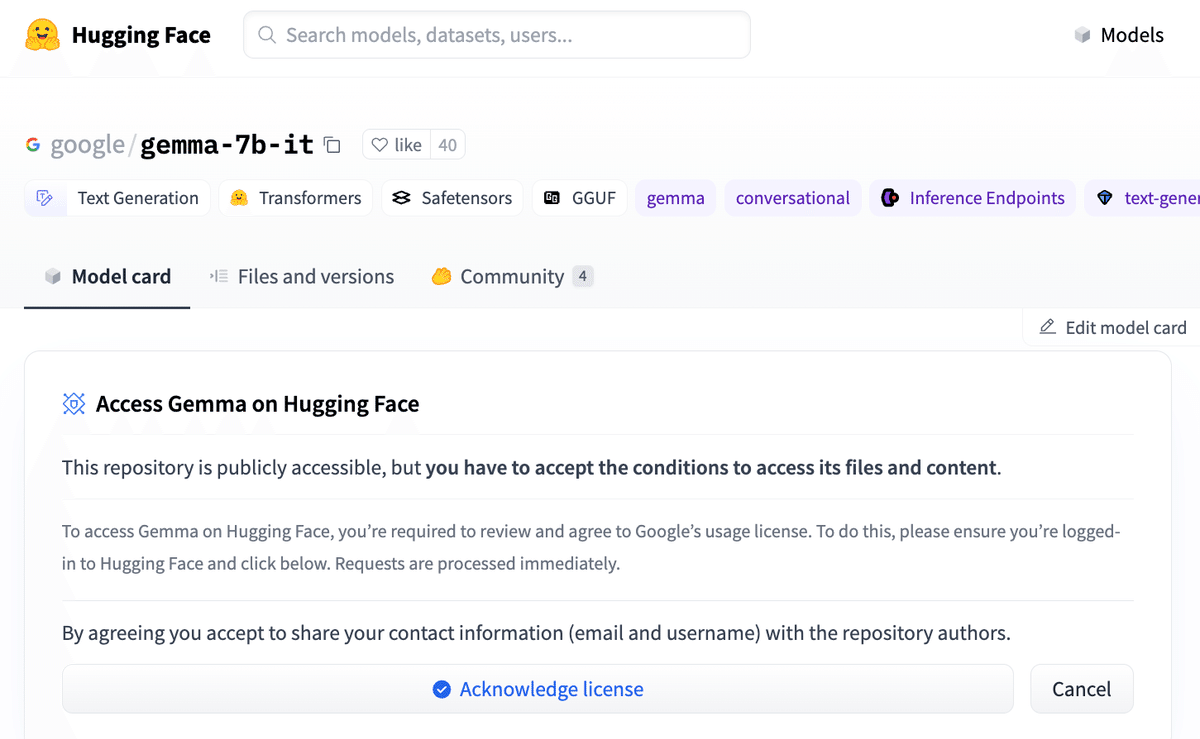
Task: Click the GGUF tag icon
Action: 552,198
